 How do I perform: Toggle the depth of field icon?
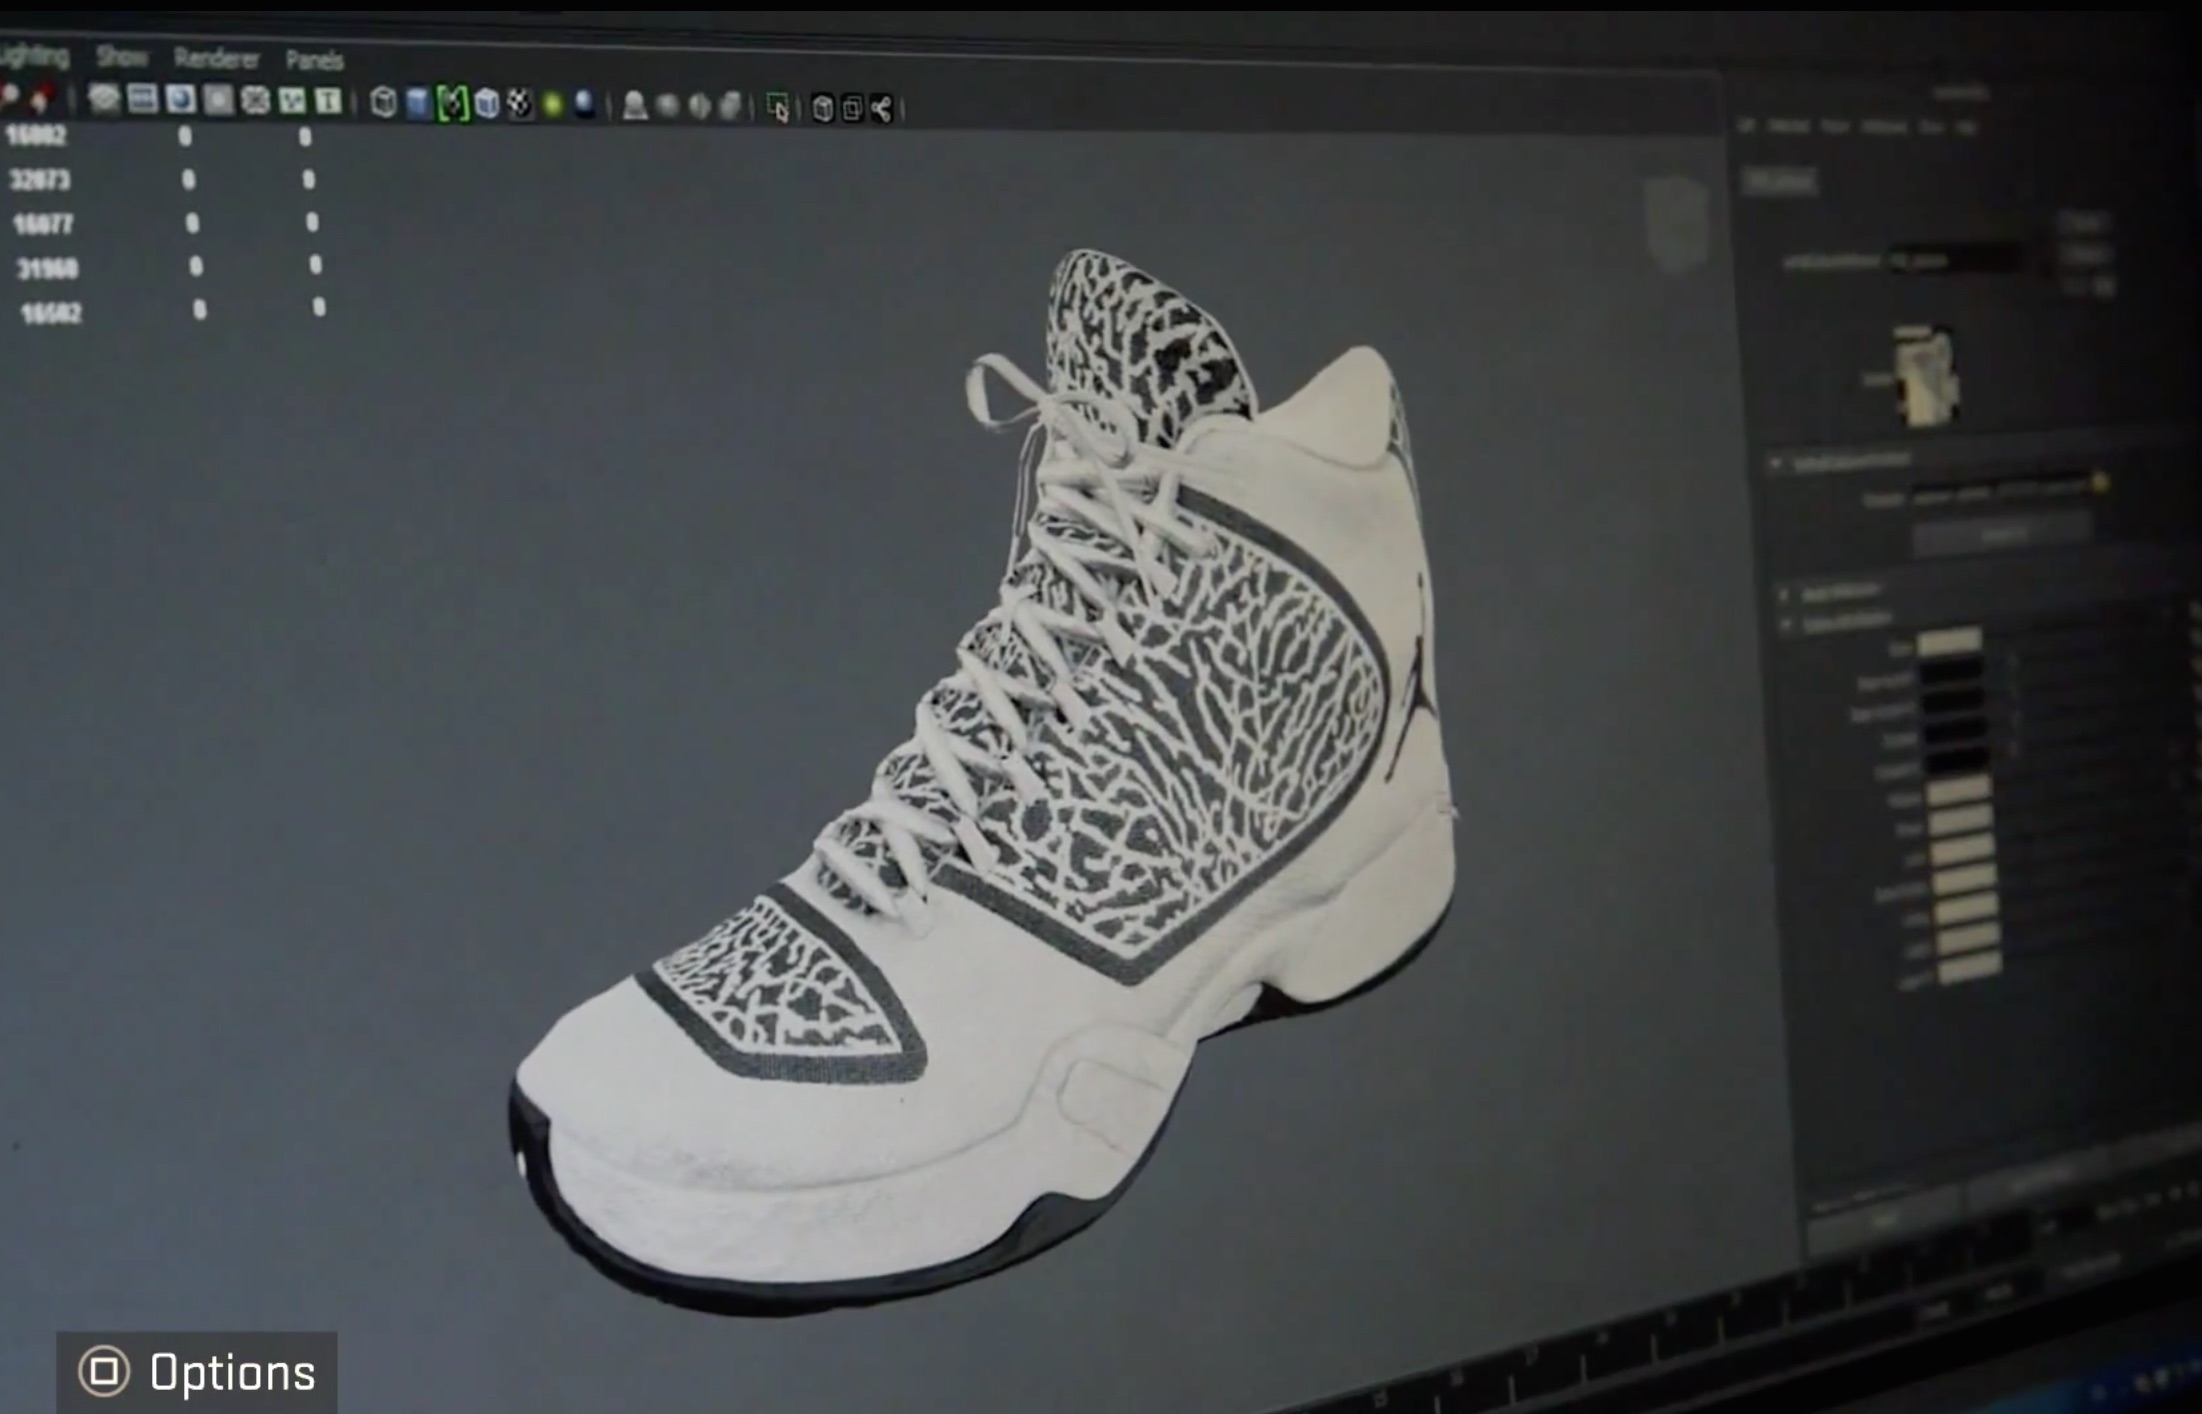731,105
